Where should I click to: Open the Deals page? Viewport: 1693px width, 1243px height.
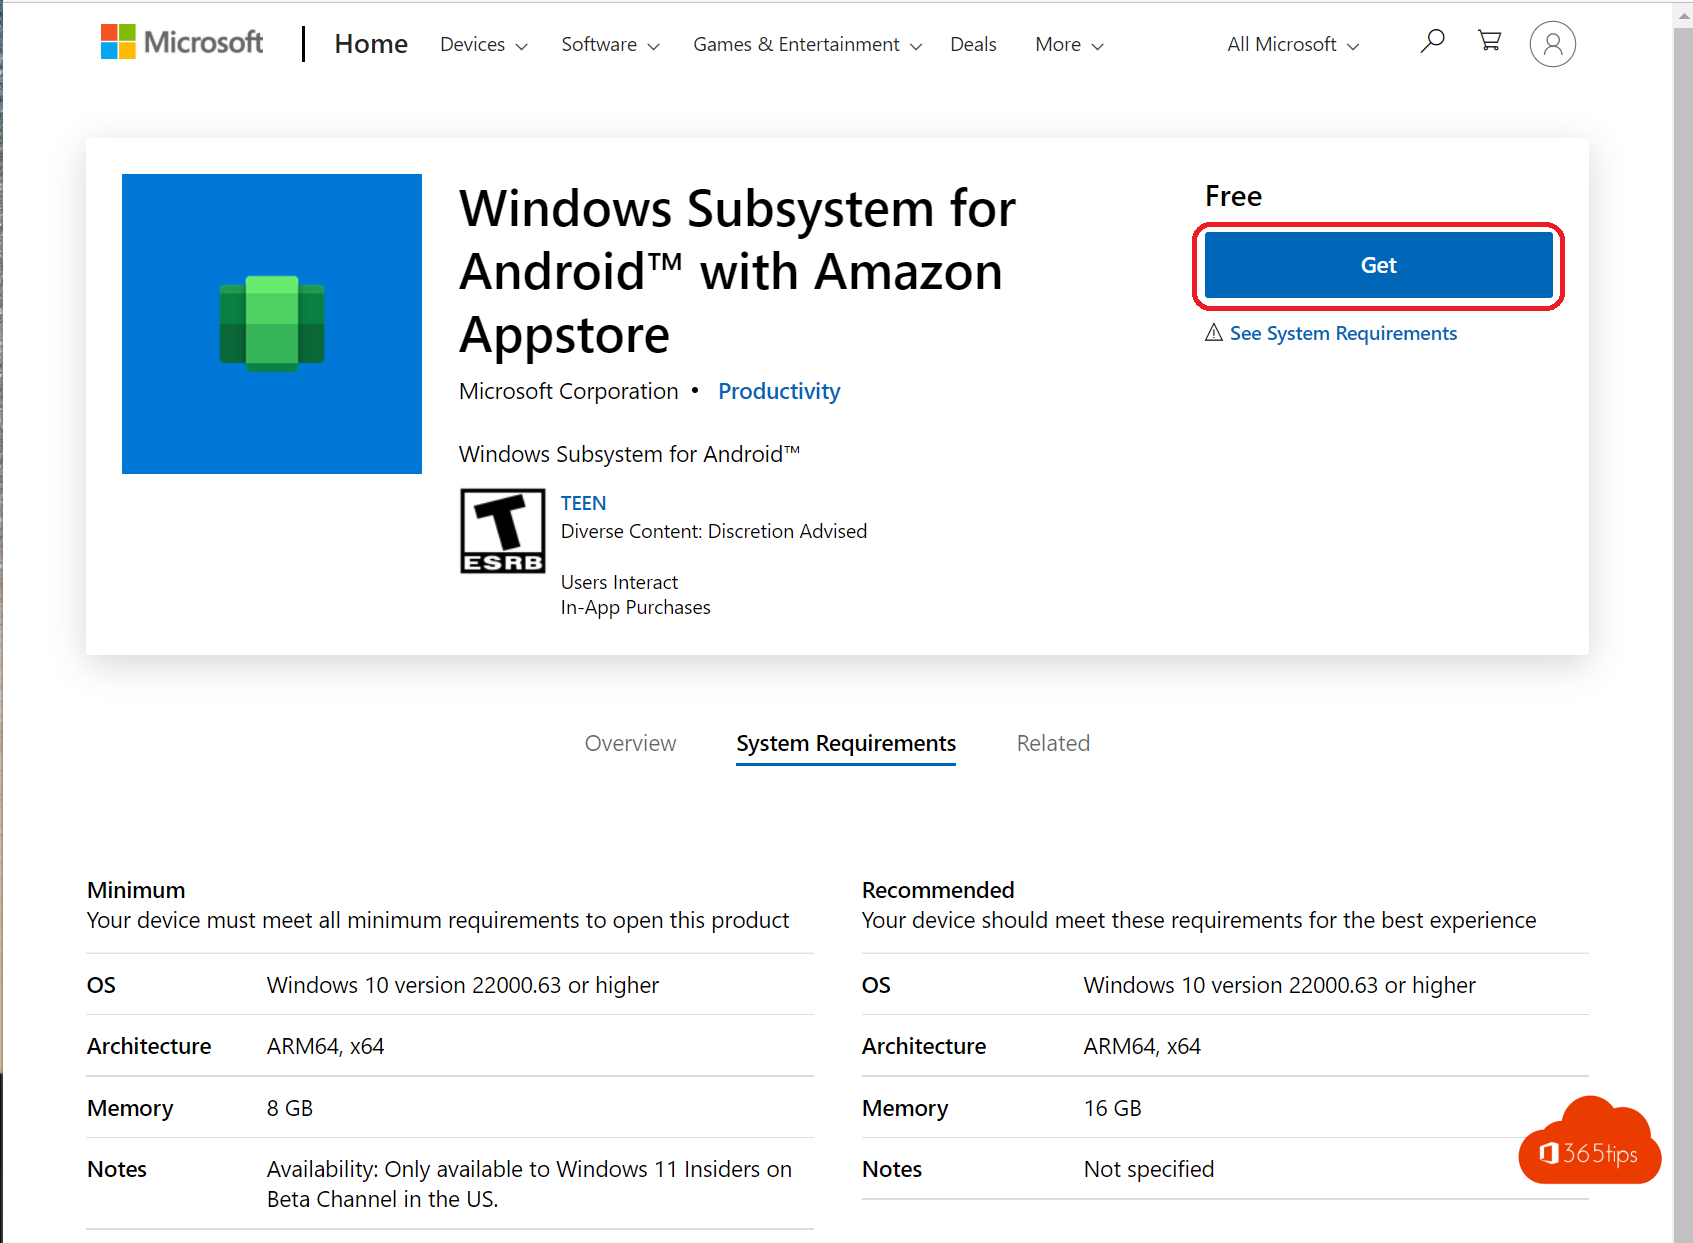[973, 45]
